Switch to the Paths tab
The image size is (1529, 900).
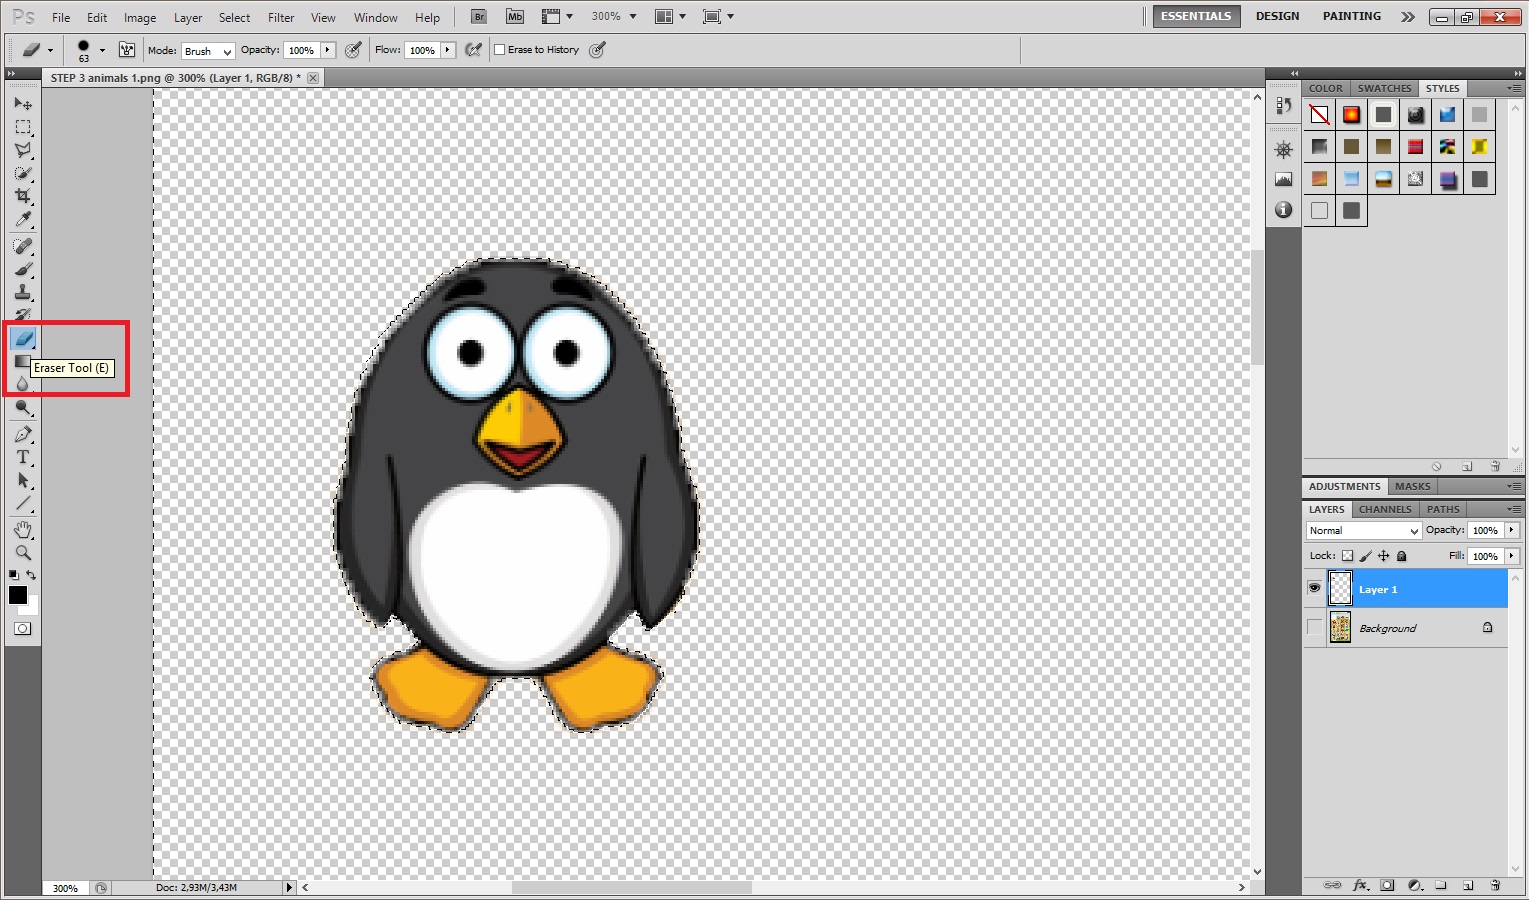1443,509
